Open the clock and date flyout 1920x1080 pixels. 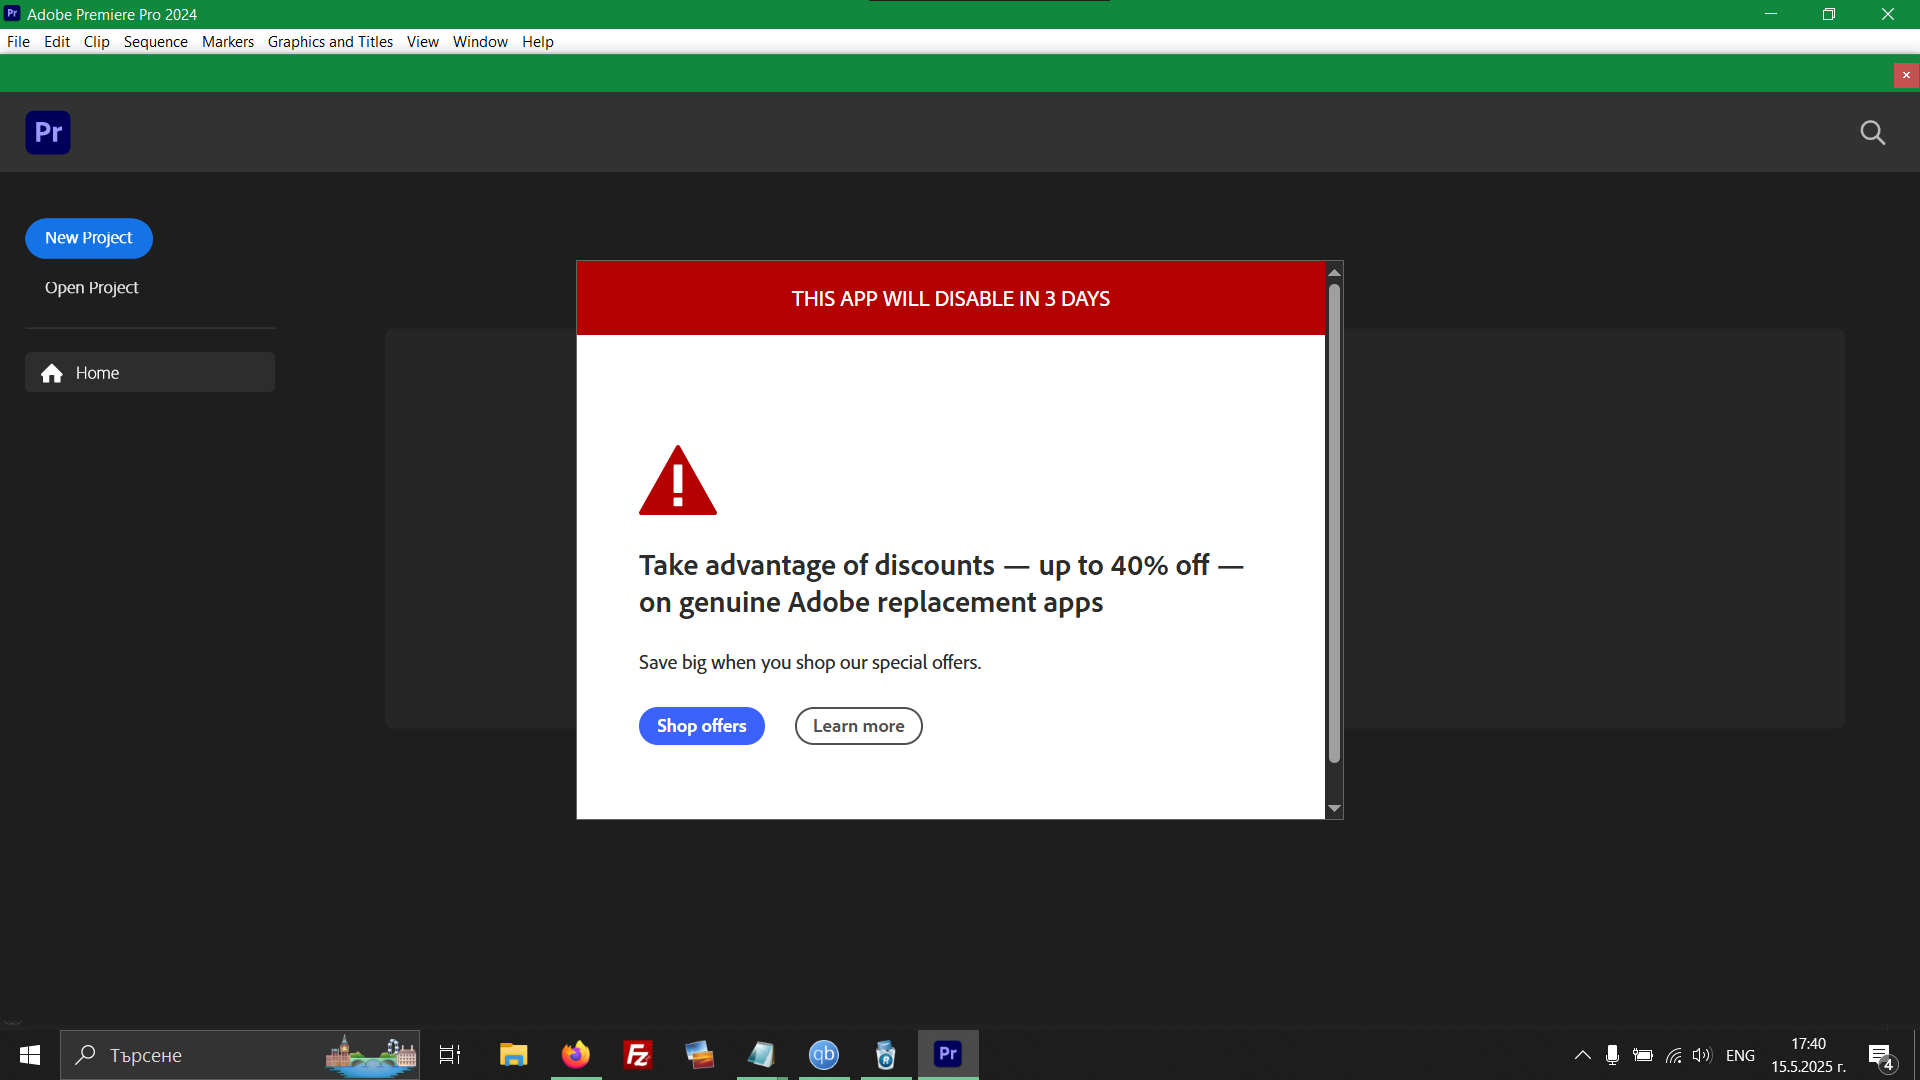(x=1808, y=1055)
